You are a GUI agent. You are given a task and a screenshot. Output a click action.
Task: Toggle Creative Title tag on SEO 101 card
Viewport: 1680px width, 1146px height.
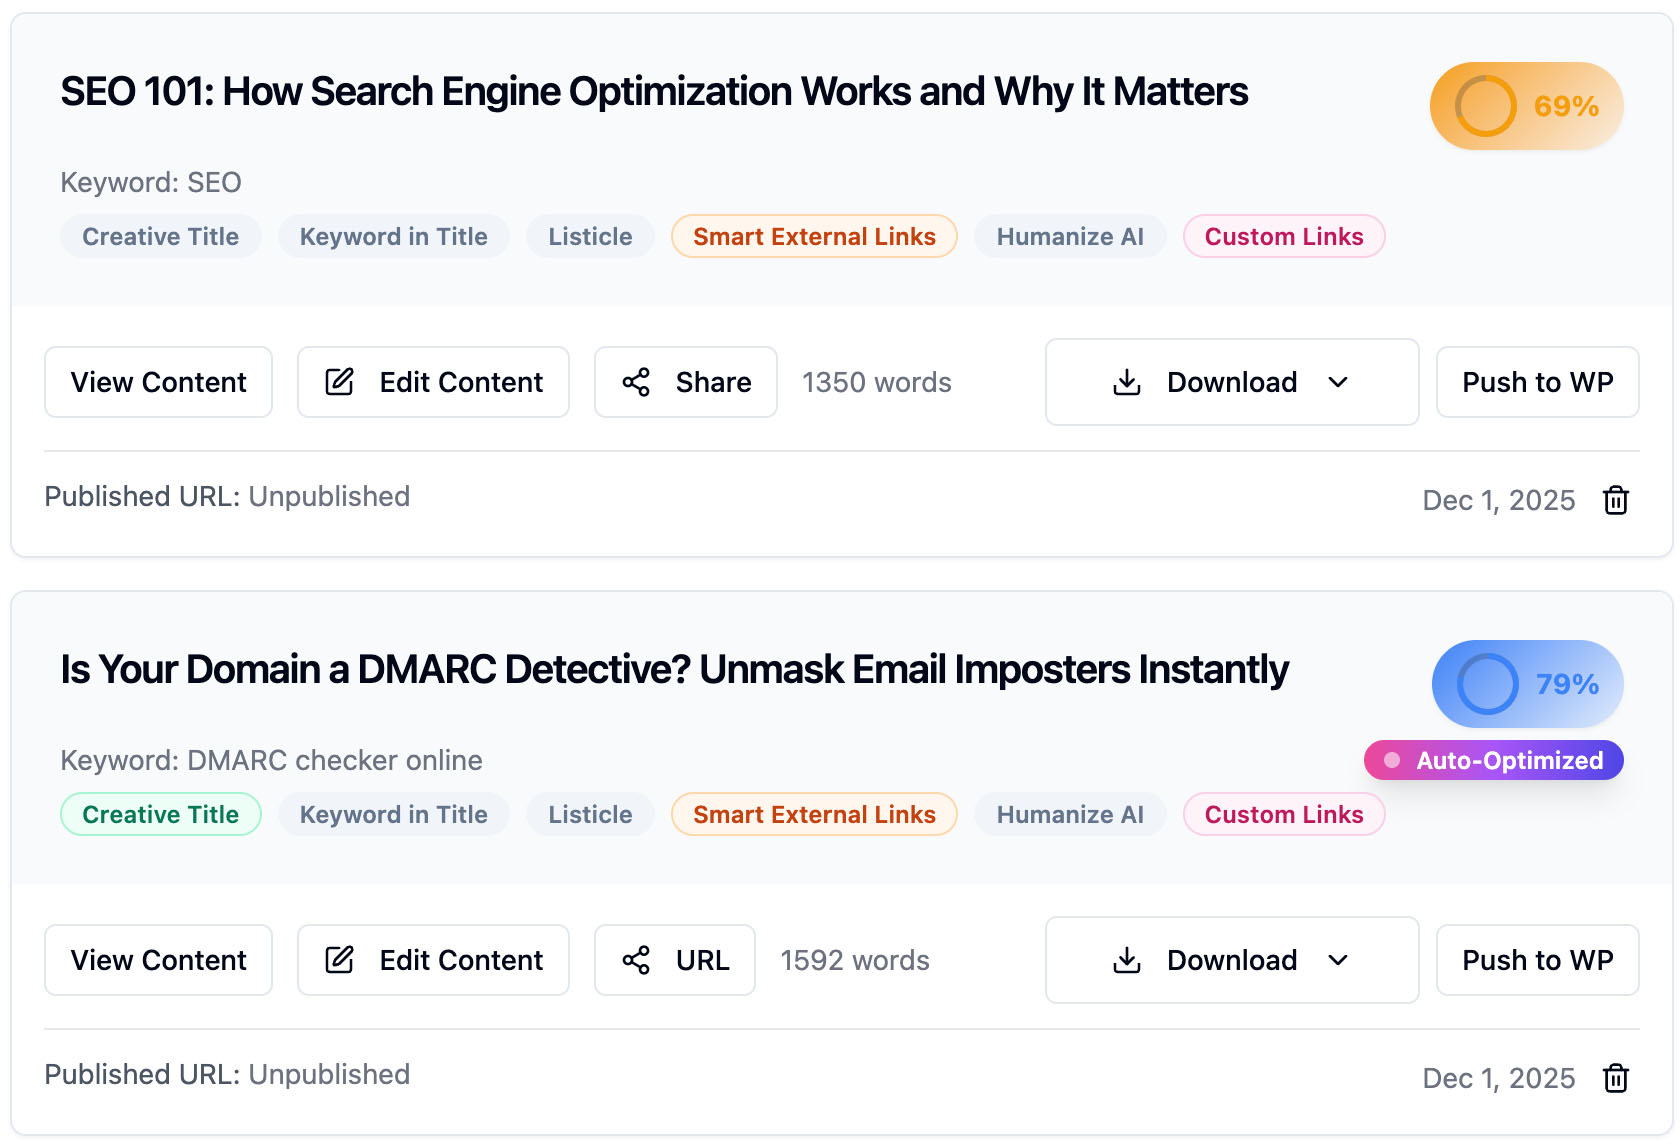(161, 236)
